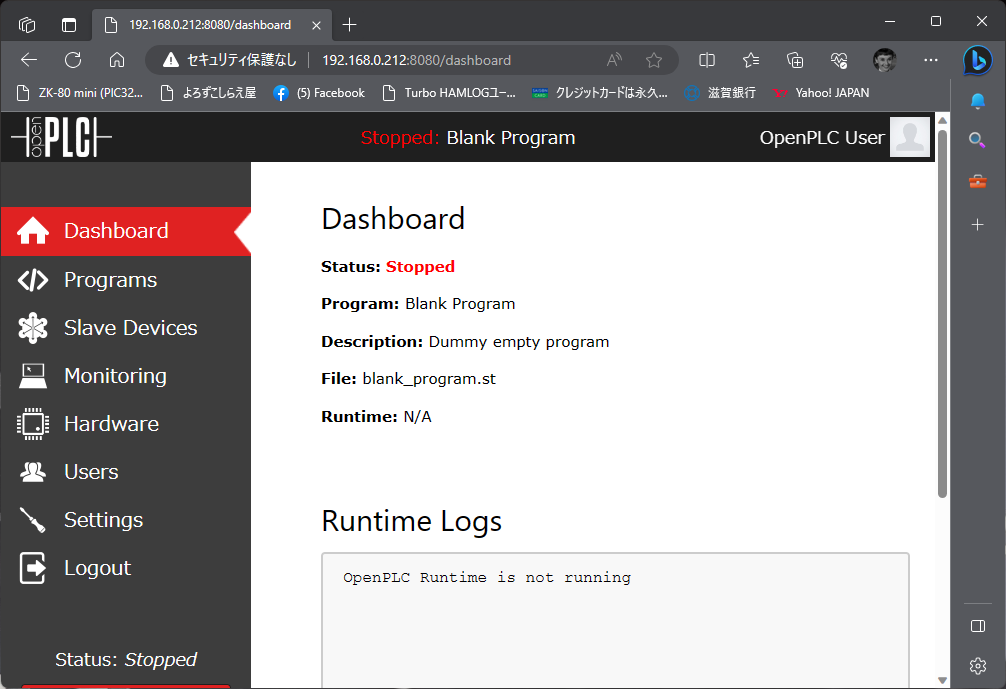
Task: Open the よろずこしらえ屋 bookmark
Action: tap(209, 93)
